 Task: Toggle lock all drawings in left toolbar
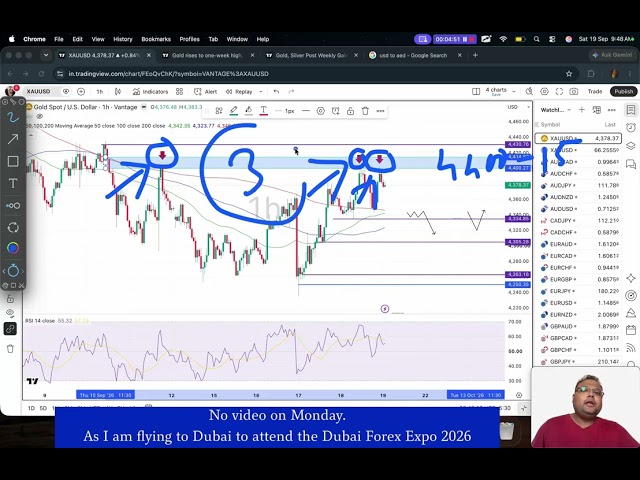11,299
